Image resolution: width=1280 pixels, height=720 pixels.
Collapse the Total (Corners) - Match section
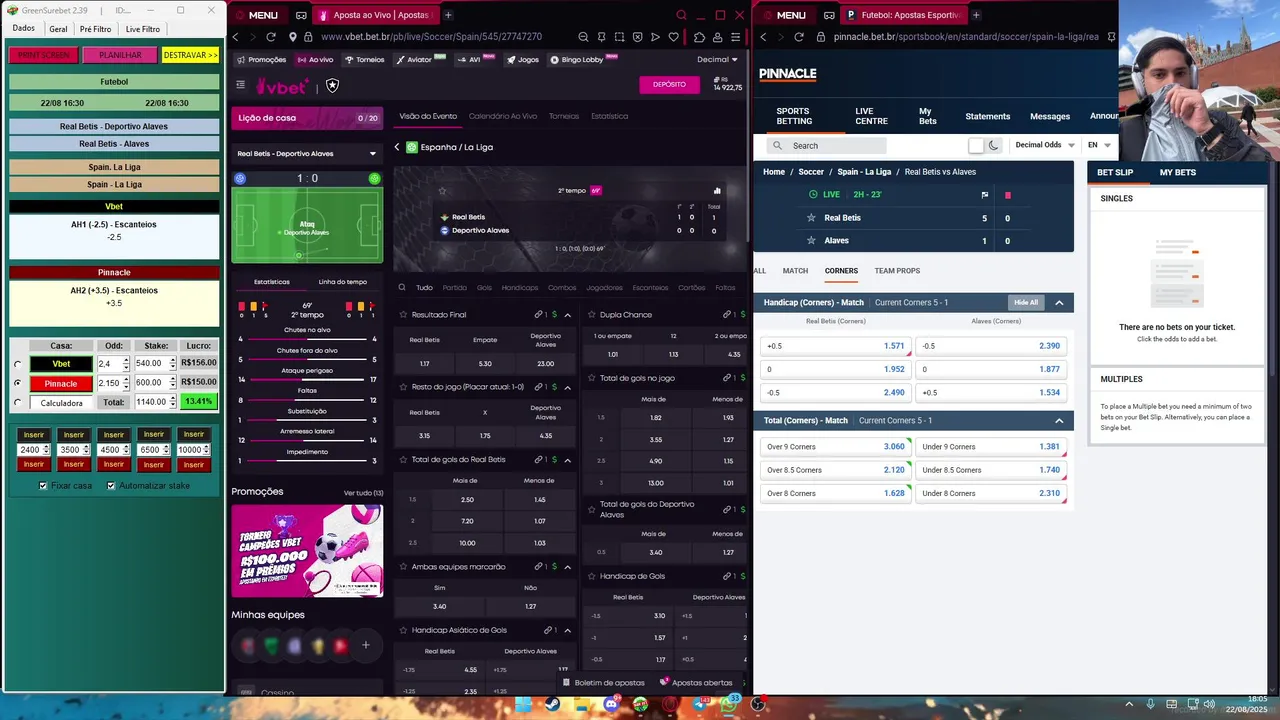1059,421
